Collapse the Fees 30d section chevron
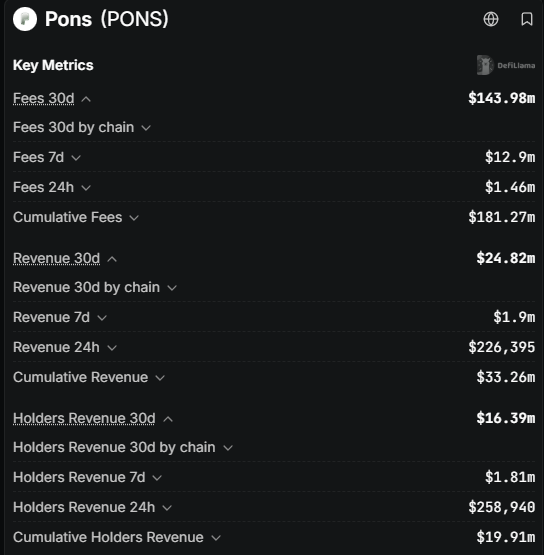This screenshot has width=544, height=555. 86,99
